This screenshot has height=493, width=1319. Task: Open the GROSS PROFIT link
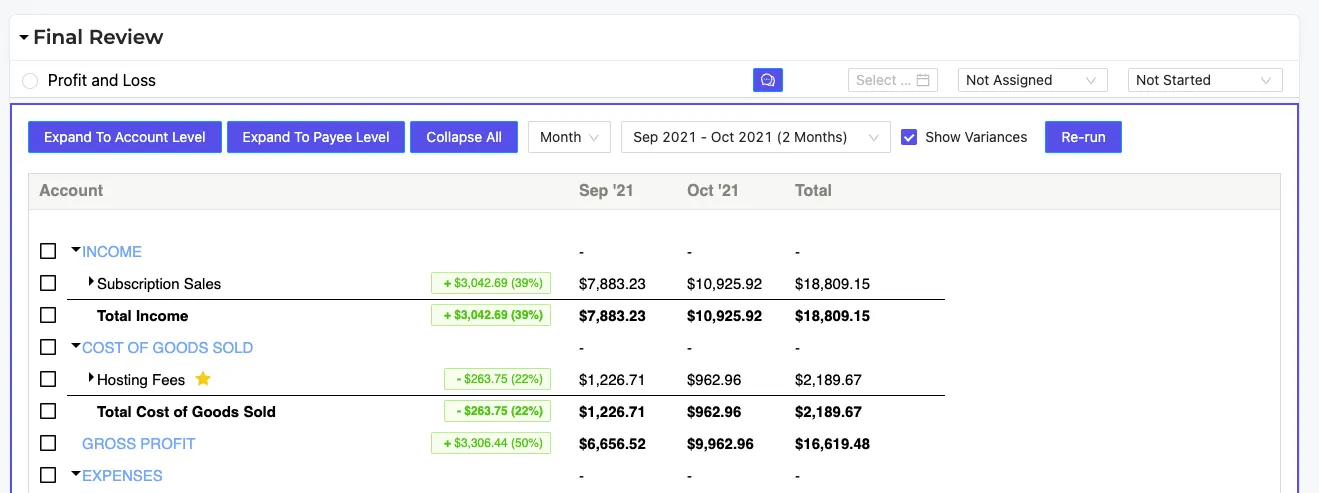139,443
